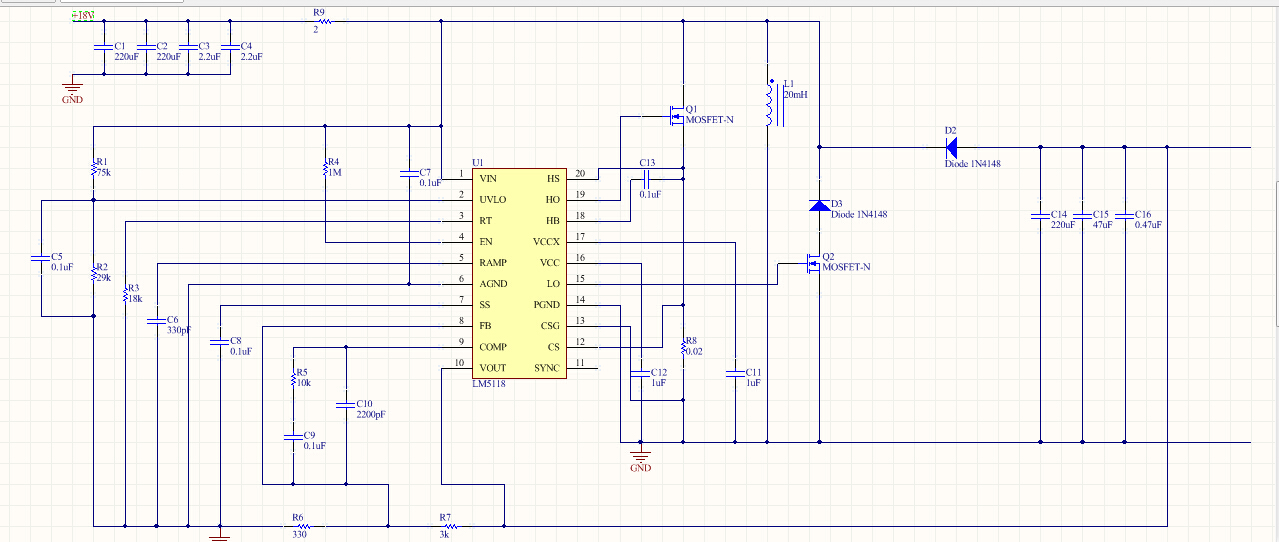Image resolution: width=1279 pixels, height=542 pixels.
Task: Click the SYNC pin label on U1
Action: pyautogui.click(x=547, y=368)
